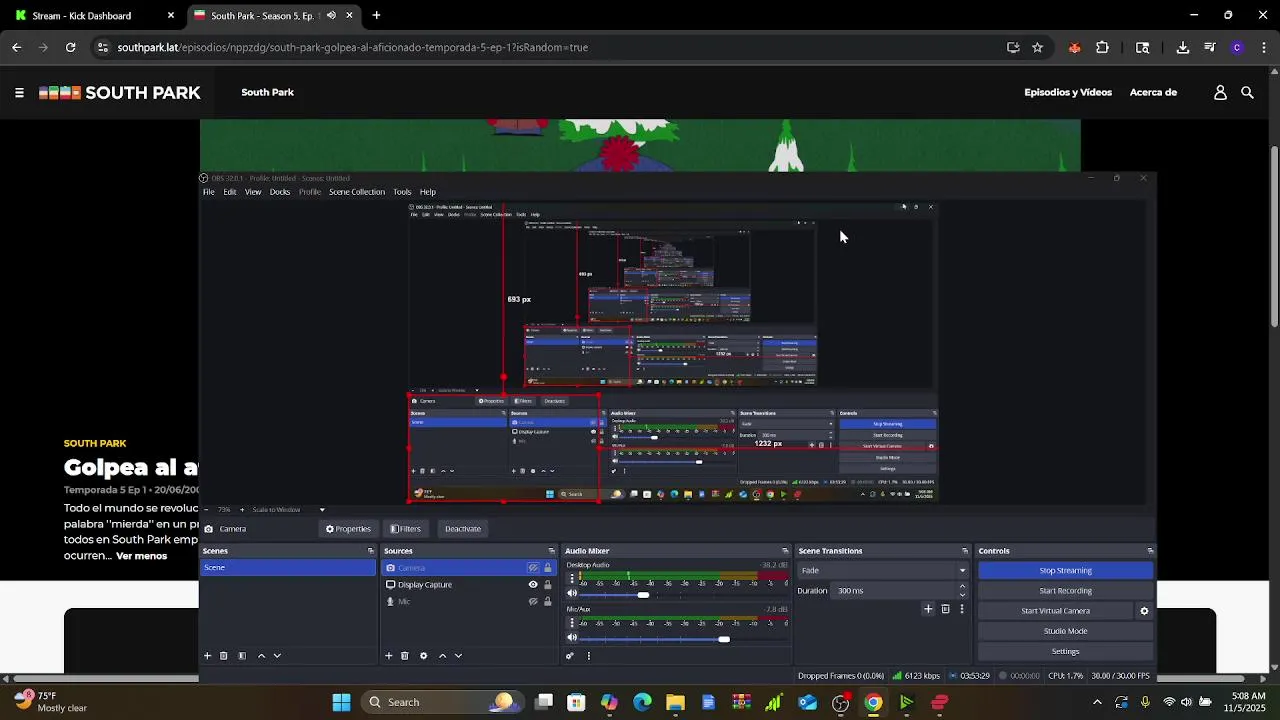Toggle the lock on the Camera source
The image size is (1280, 720).
pos(547,568)
